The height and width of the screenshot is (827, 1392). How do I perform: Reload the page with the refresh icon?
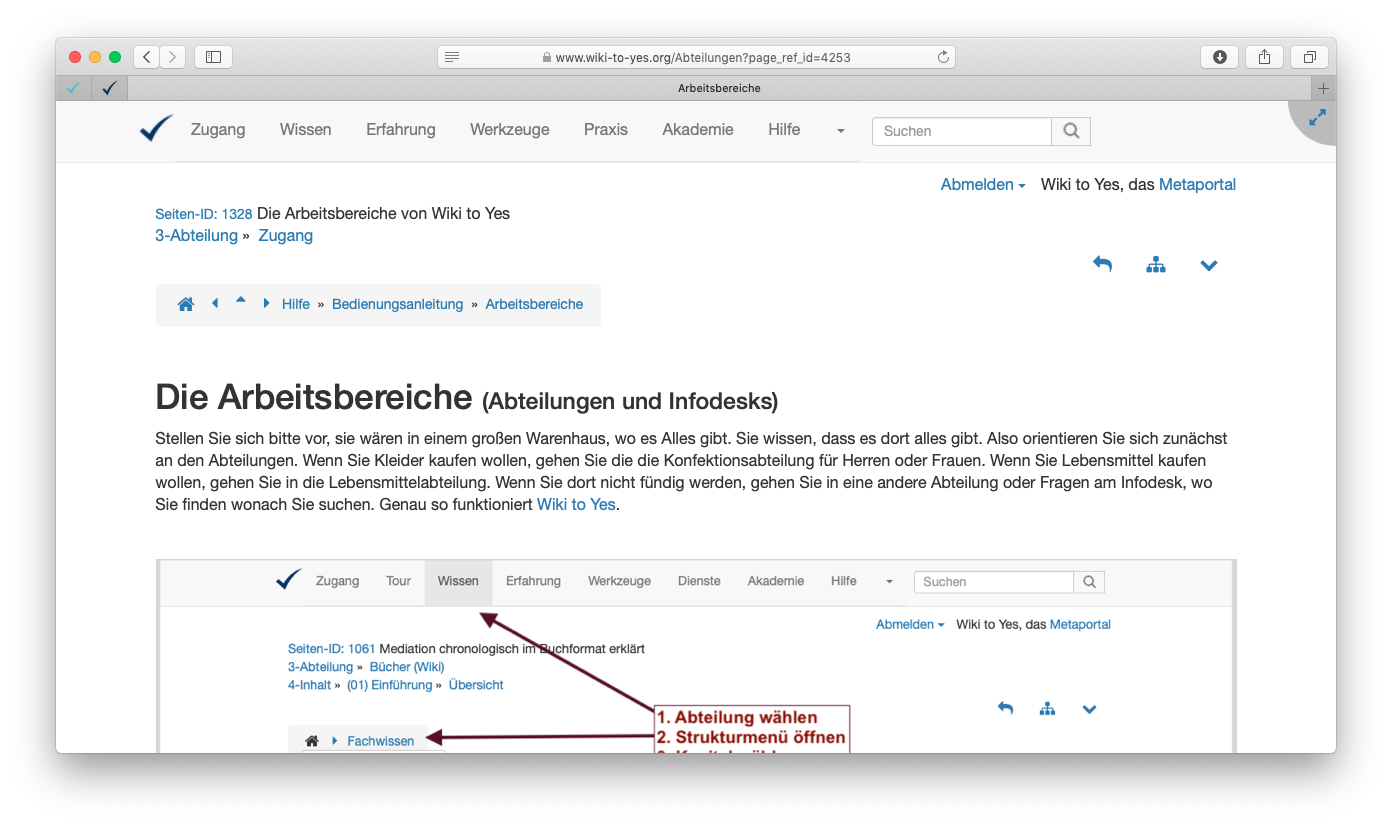tap(942, 57)
